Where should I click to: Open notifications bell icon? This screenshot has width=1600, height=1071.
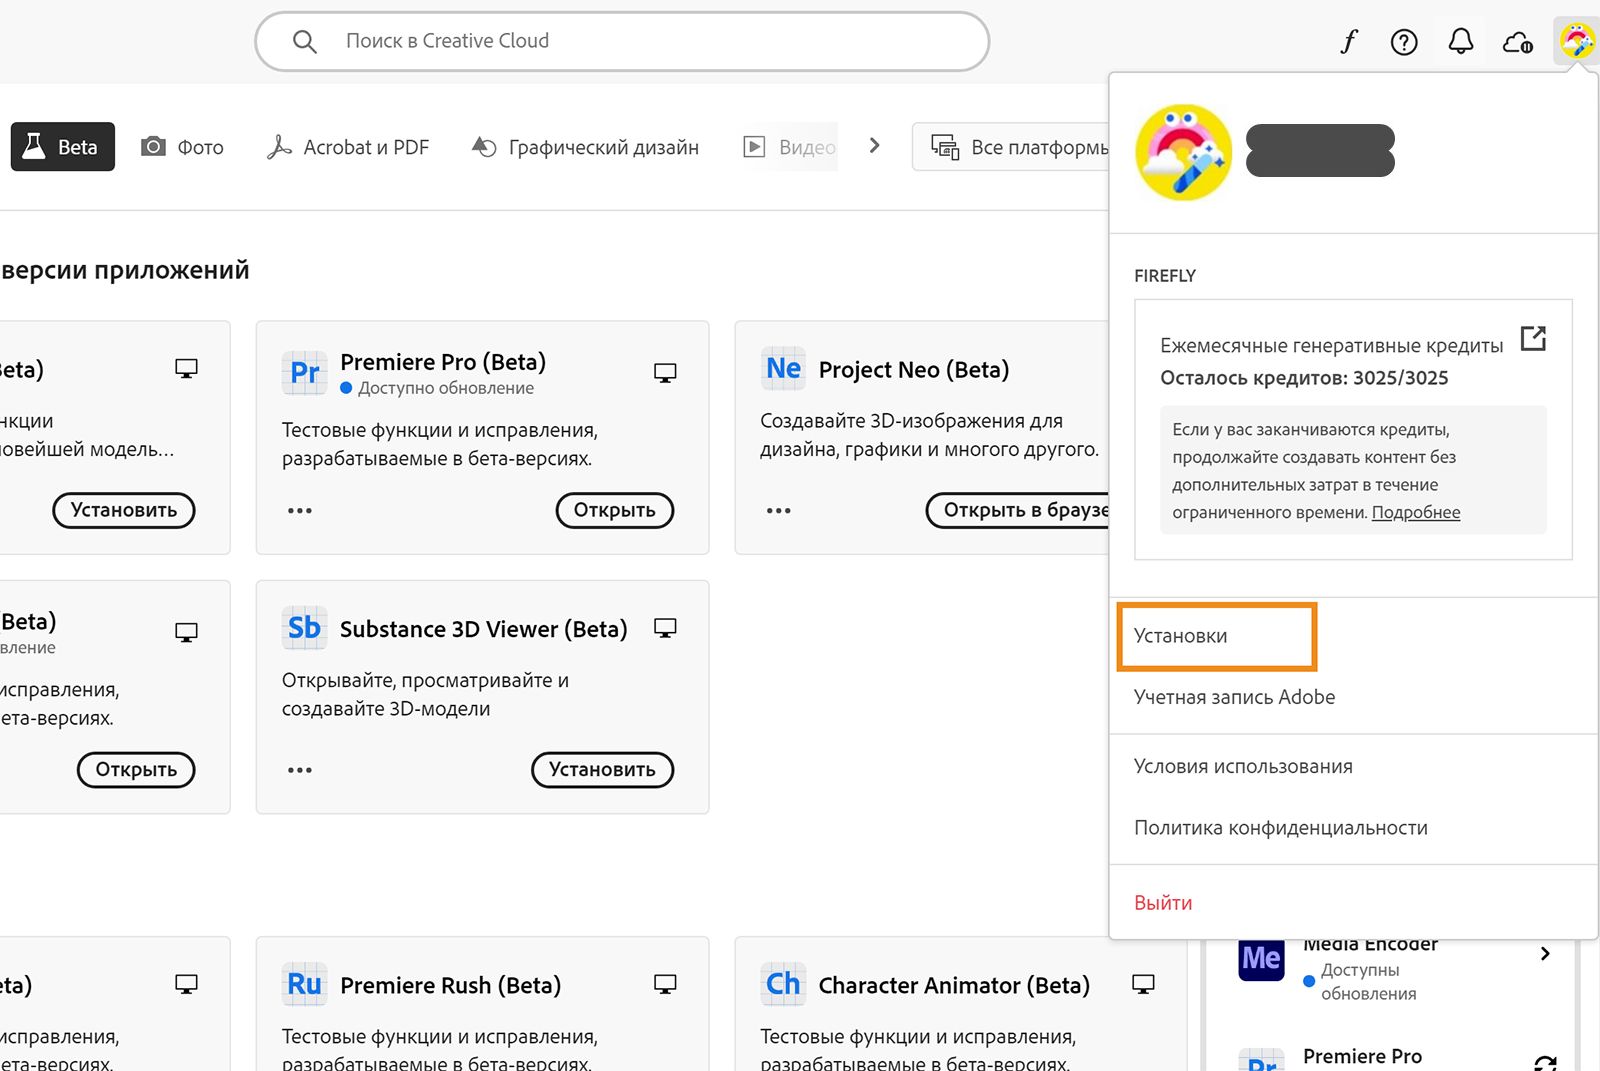(1461, 41)
